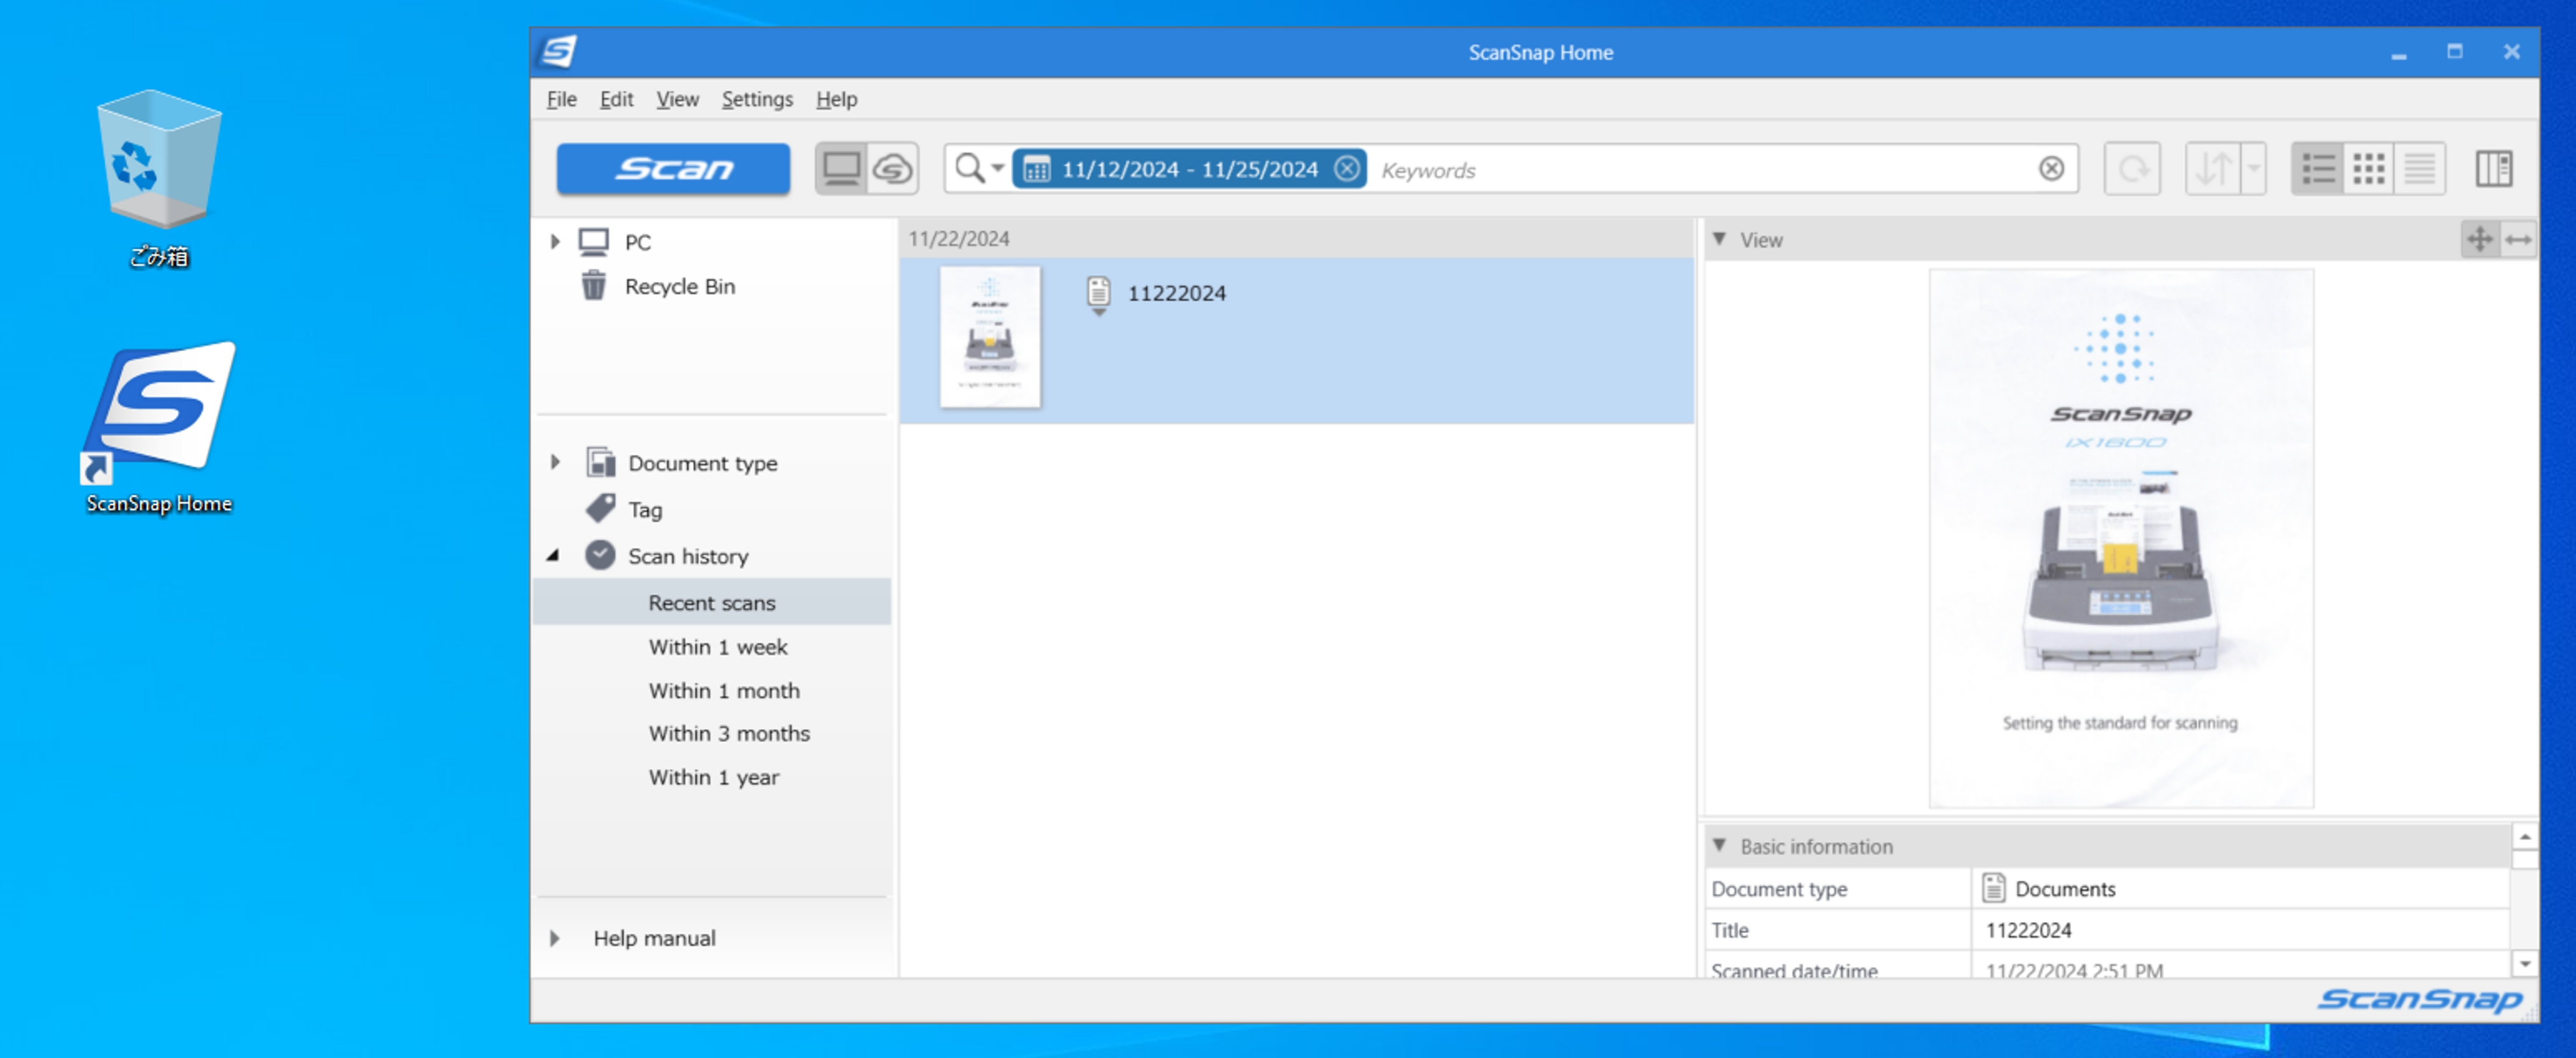The height and width of the screenshot is (1058, 2576).
Task: Click the Title value 11222024 field
Action: [2240, 930]
